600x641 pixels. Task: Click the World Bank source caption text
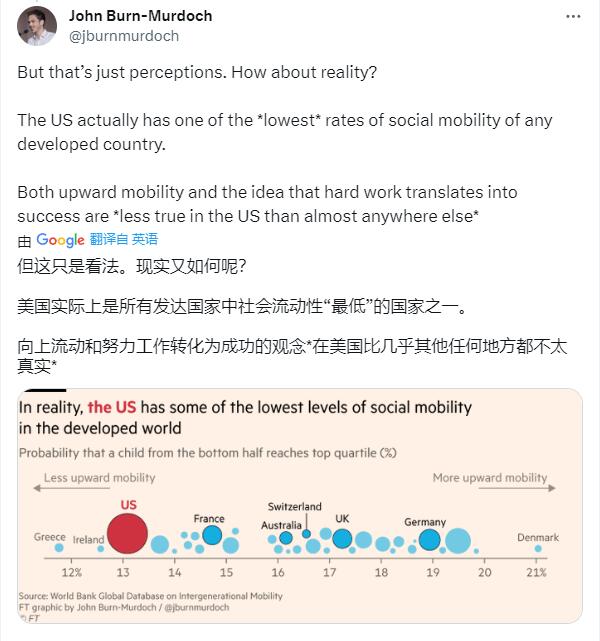150,596
